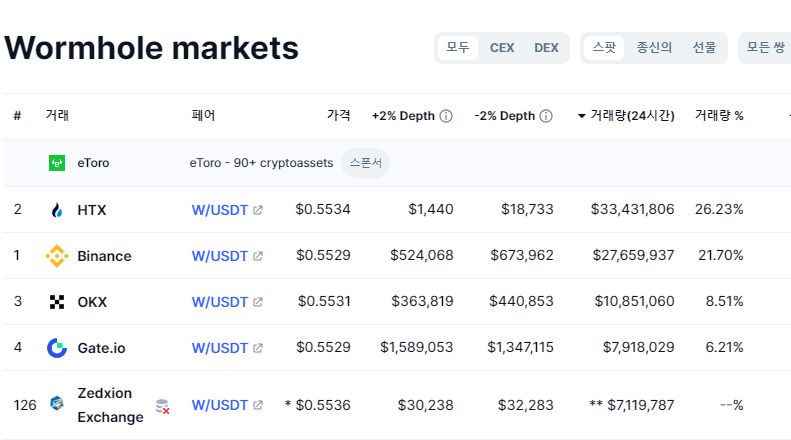Click the Zedxion Exchange logo icon
This screenshot has width=791, height=440.
(57, 403)
